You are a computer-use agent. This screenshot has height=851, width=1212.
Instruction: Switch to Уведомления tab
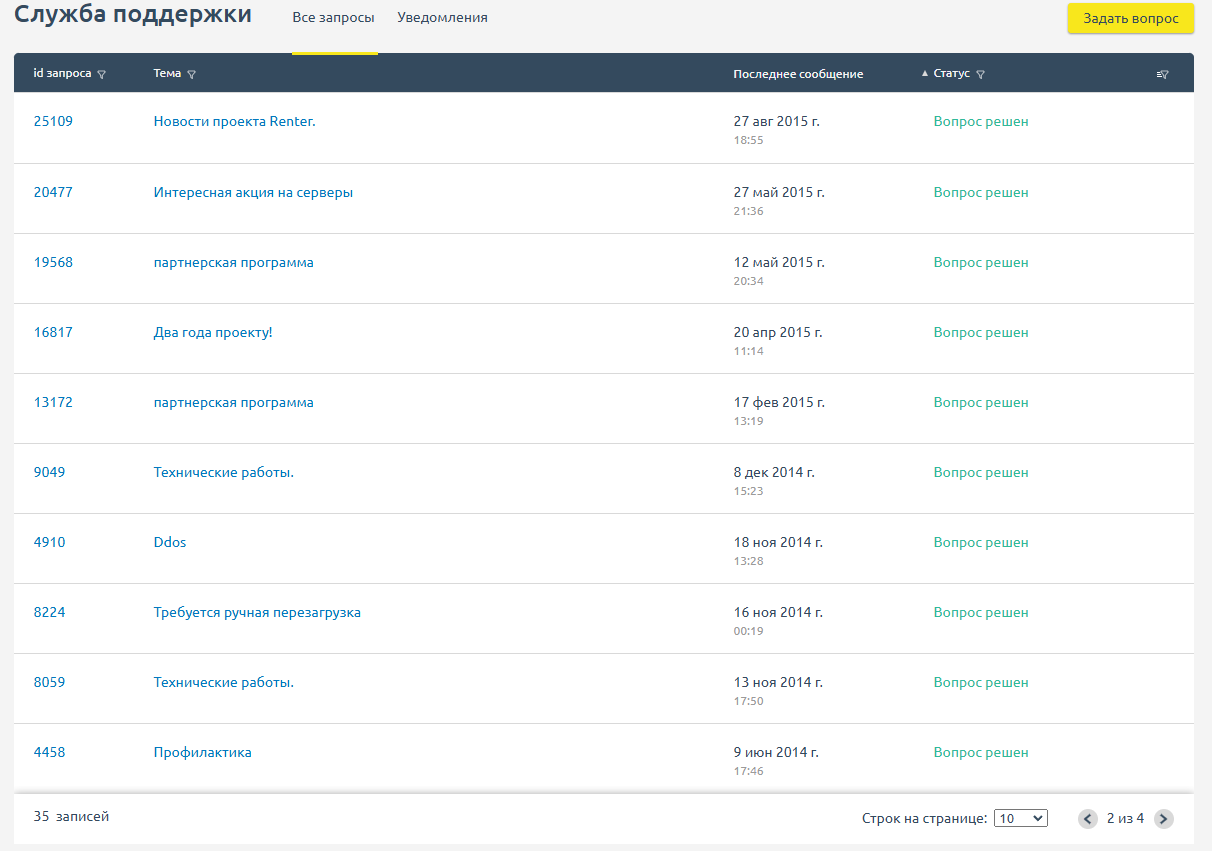tap(442, 18)
